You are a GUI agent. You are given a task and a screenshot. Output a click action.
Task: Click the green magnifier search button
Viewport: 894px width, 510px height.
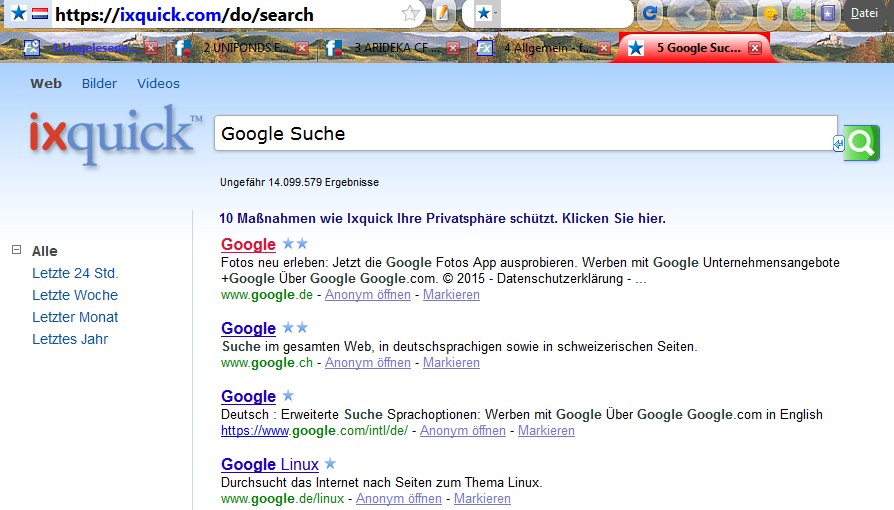click(862, 143)
